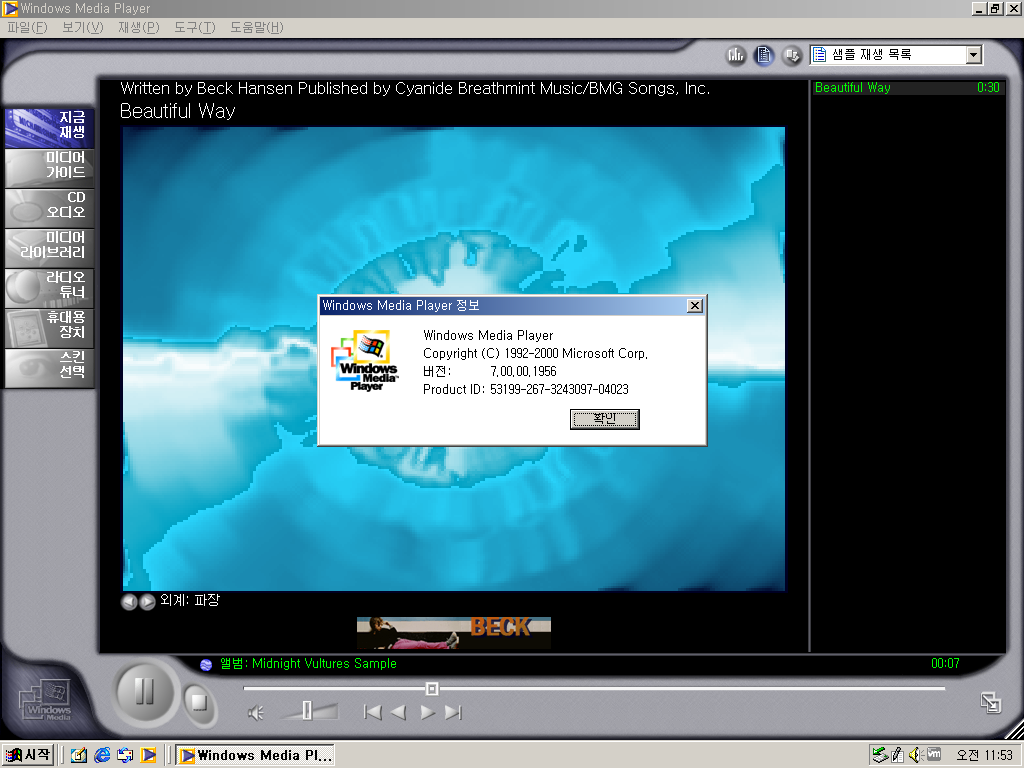Screen dimensions: 1024x768
Task: Click the window resize grip
Action: tap(1014, 729)
